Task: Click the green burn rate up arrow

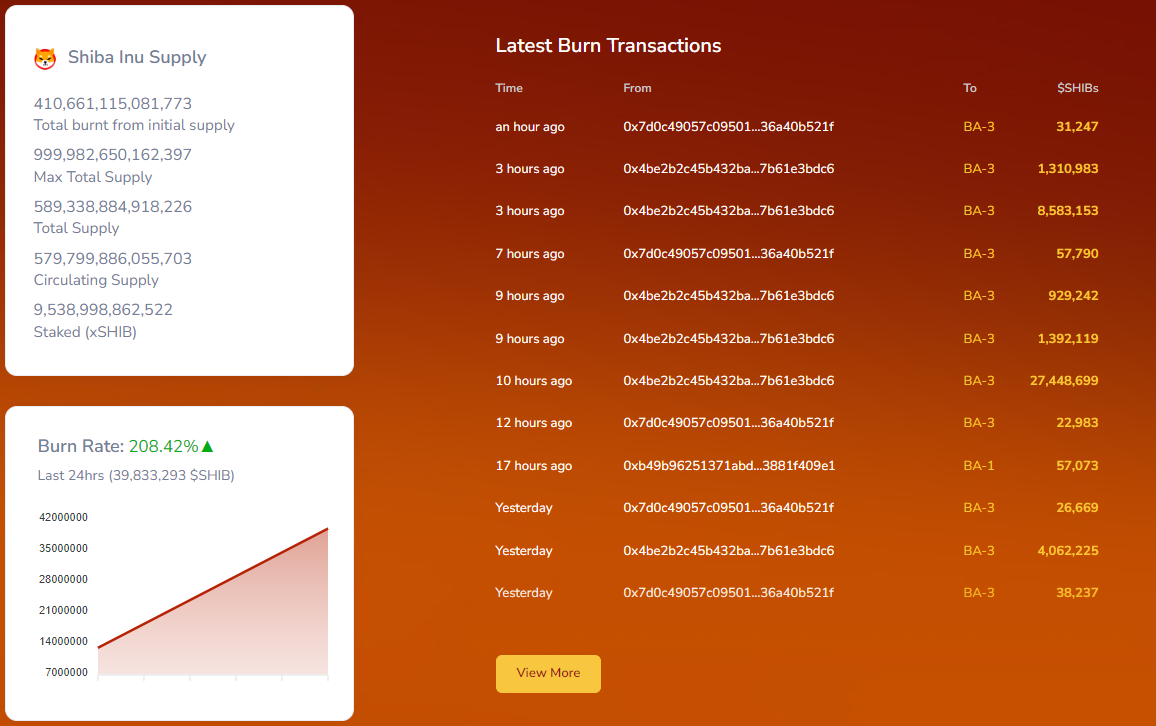Action: 207,446
